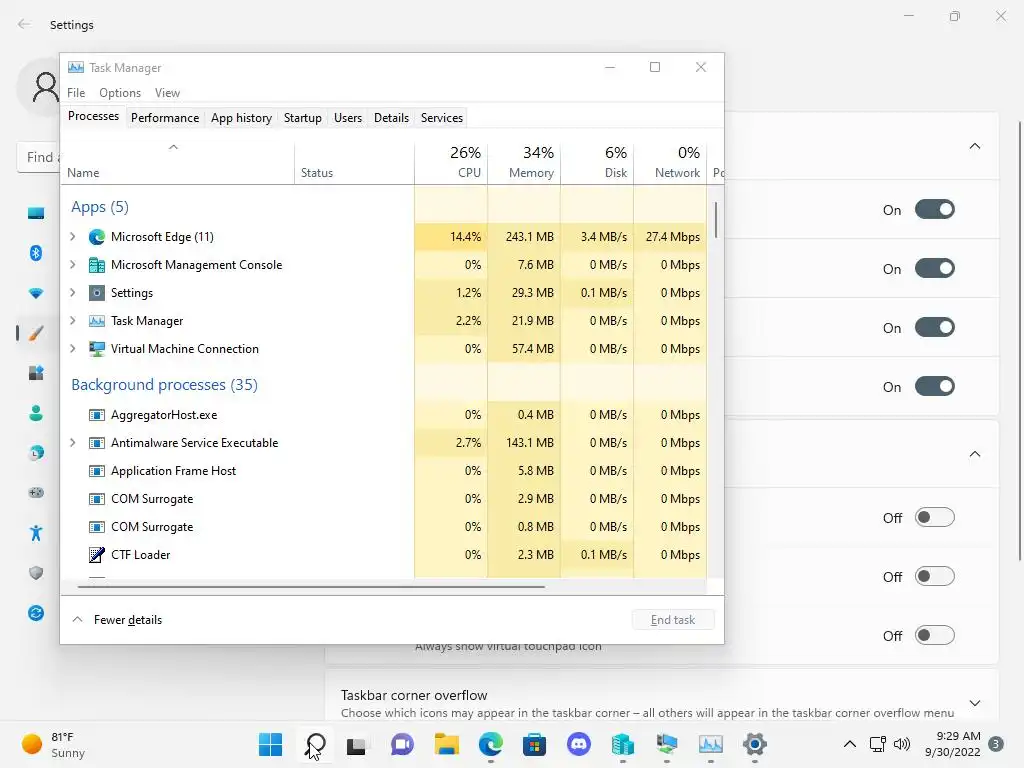The height and width of the screenshot is (768, 1024).
Task: Sort processes by the CPU column
Action: pos(451,163)
